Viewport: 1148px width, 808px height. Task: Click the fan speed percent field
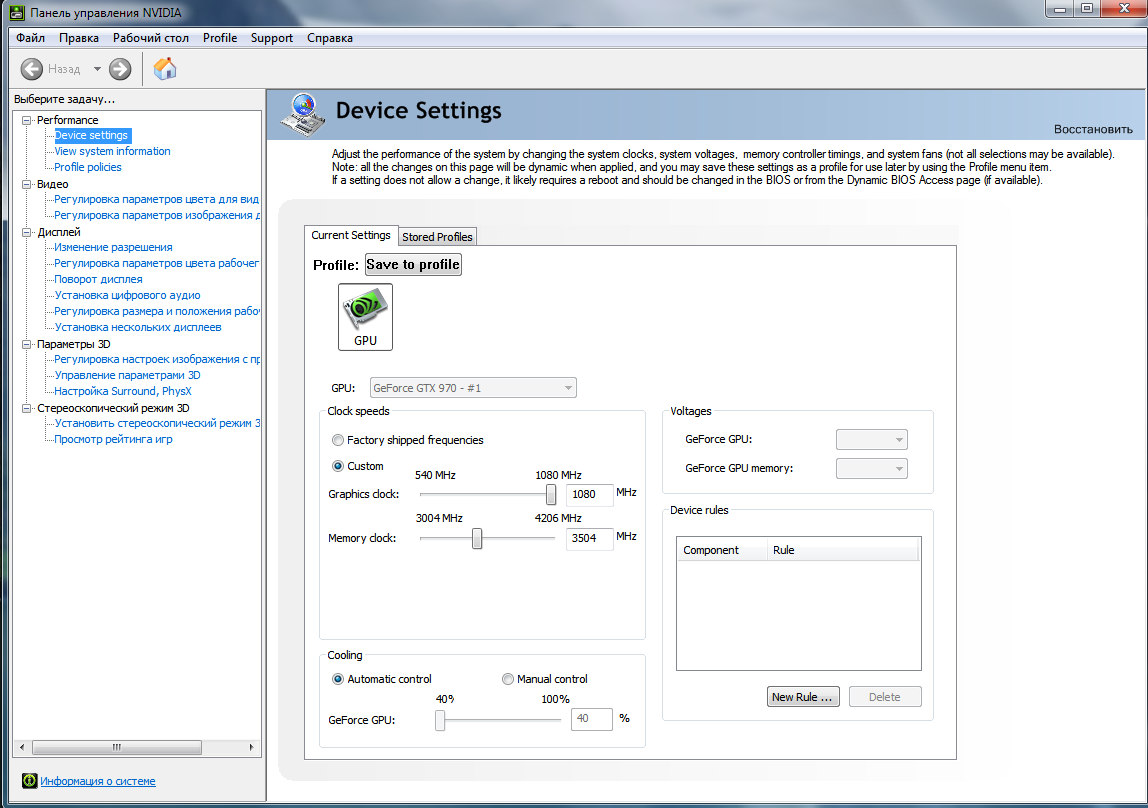pos(592,719)
